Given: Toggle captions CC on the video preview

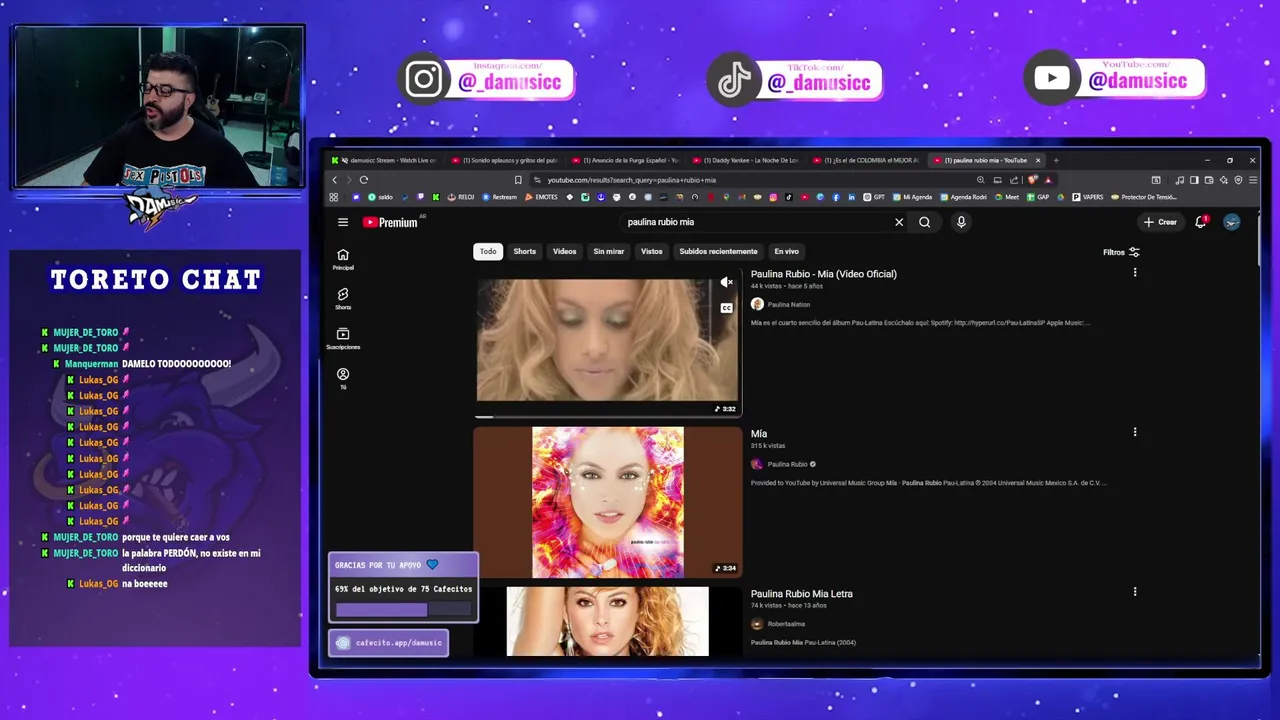Looking at the screenshot, I should tap(727, 308).
